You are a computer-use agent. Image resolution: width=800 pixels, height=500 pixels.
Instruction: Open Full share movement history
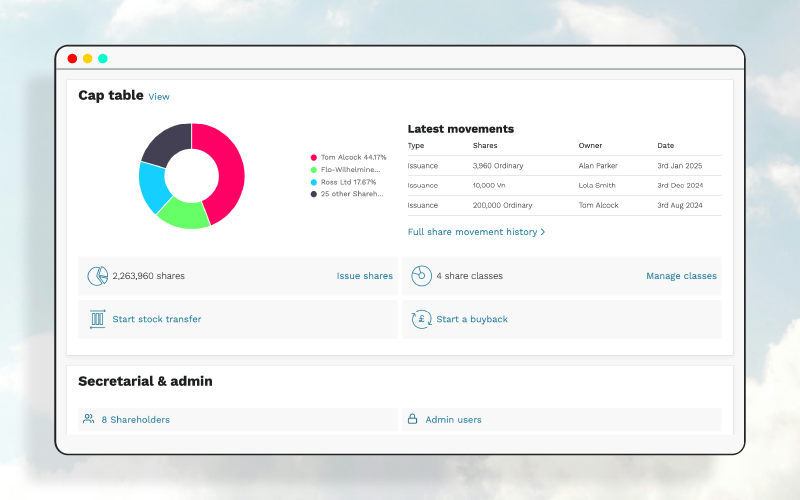point(472,232)
